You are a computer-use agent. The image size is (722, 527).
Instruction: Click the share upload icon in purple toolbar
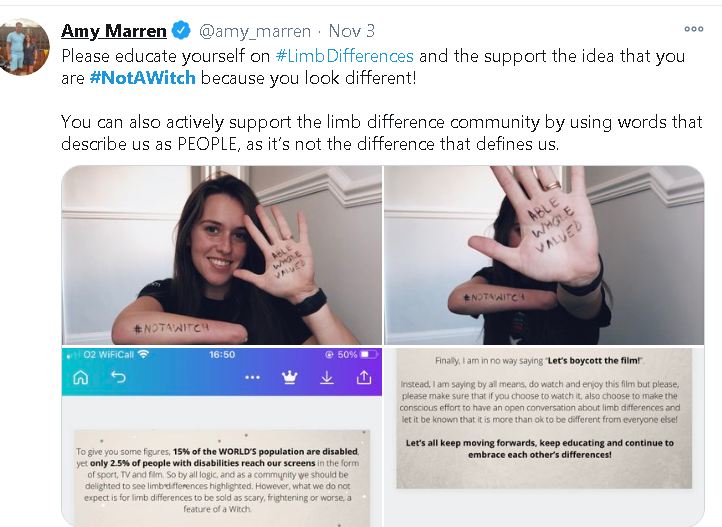point(364,377)
